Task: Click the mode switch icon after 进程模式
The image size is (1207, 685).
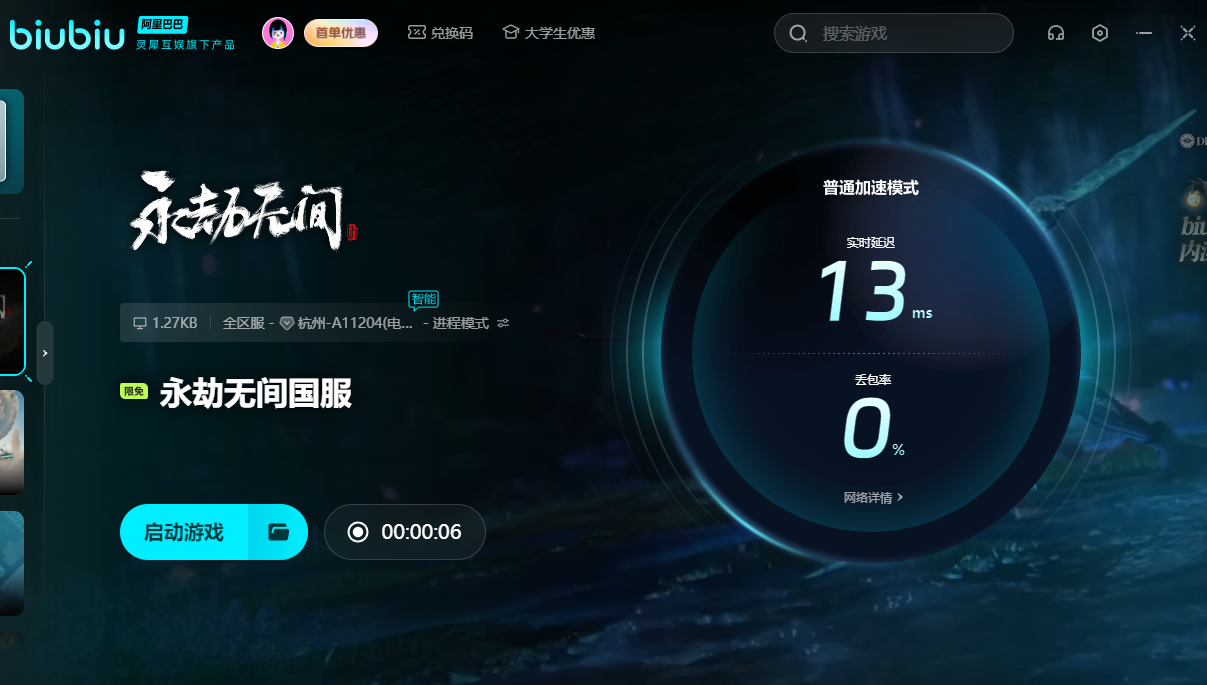Action: click(x=503, y=323)
